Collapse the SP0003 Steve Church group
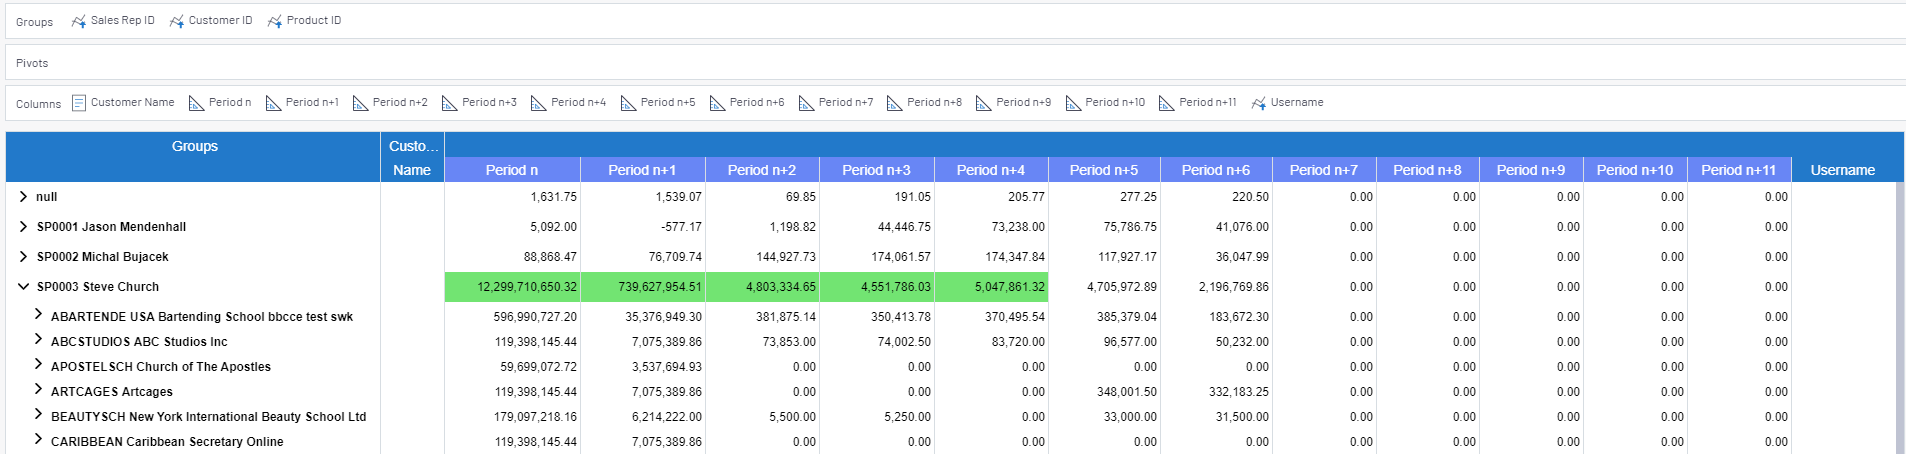 pyautogui.click(x=24, y=287)
